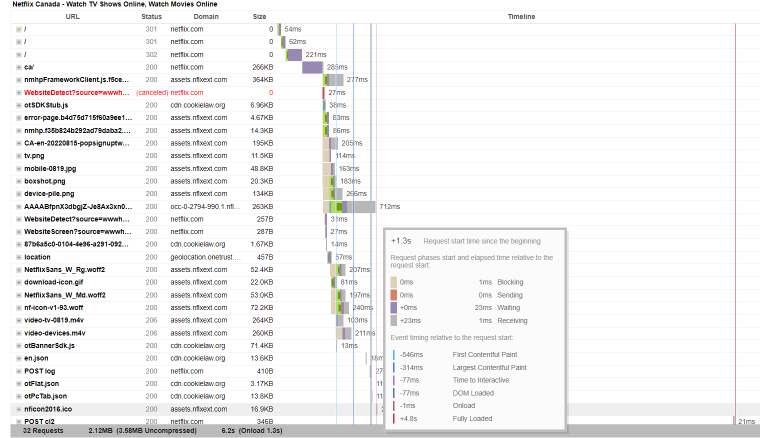This screenshot has width=760, height=438.
Task: Click the Status column header
Action: point(151,16)
